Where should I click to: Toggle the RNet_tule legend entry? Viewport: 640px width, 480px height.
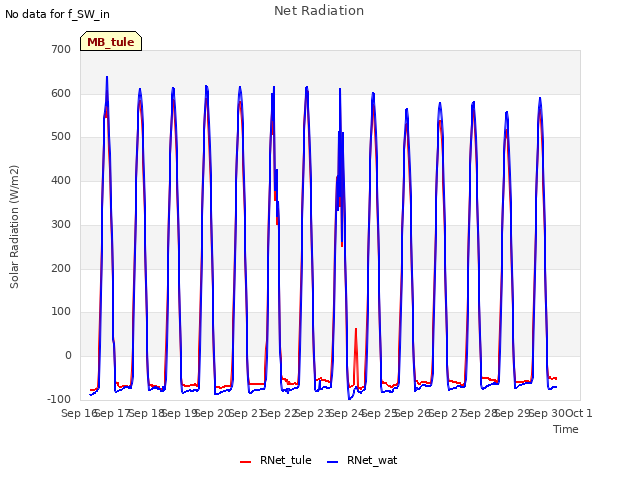[276, 460]
